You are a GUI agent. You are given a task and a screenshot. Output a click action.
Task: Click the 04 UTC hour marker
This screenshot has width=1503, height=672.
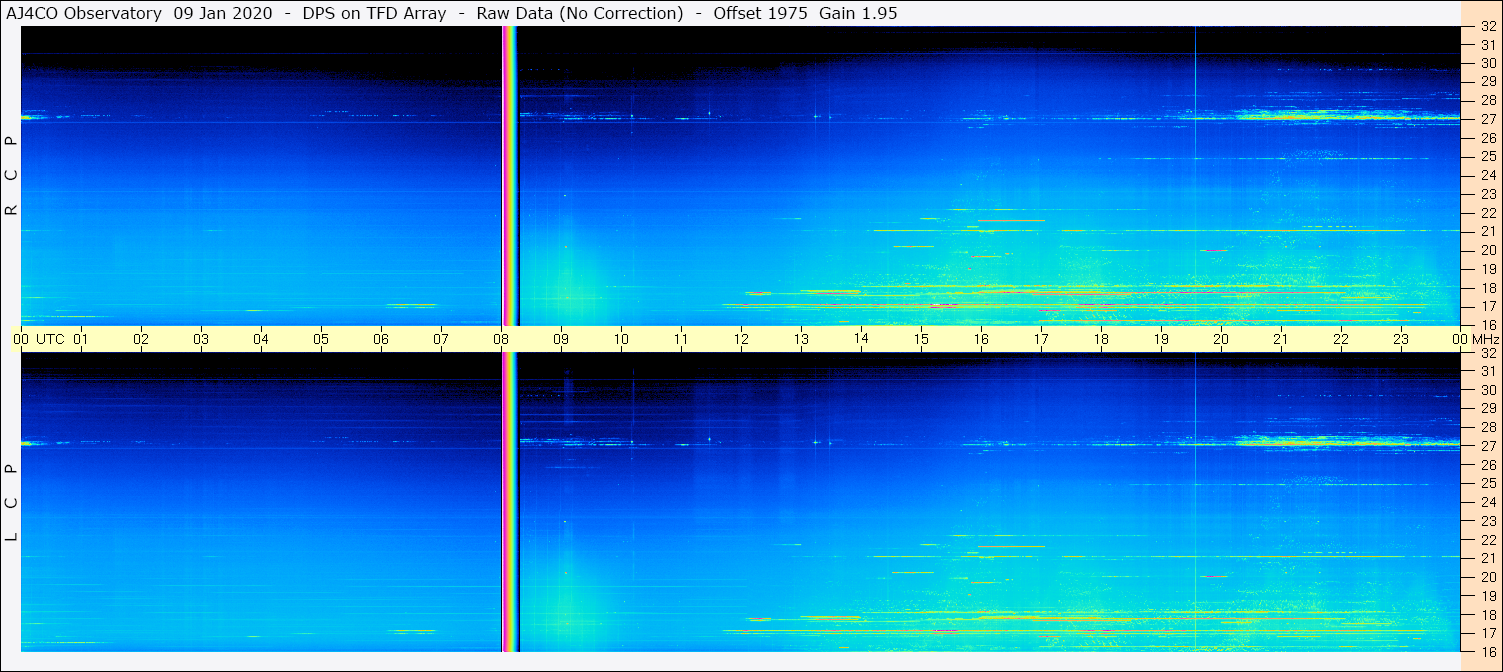(x=261, y=339)
